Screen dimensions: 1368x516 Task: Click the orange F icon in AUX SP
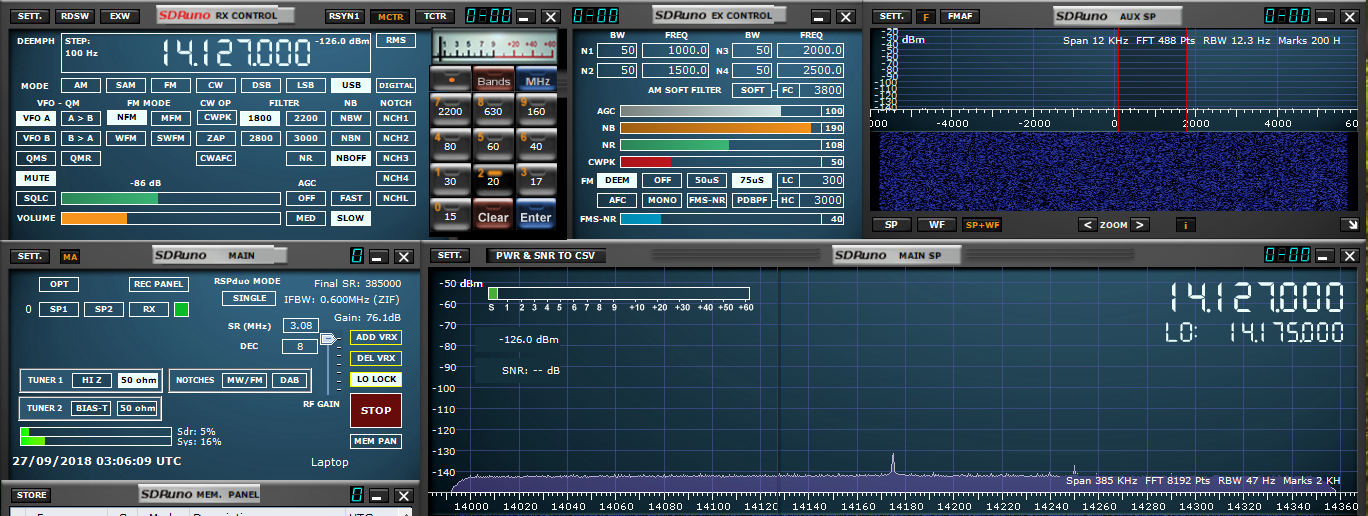click(x=925, y=16)
